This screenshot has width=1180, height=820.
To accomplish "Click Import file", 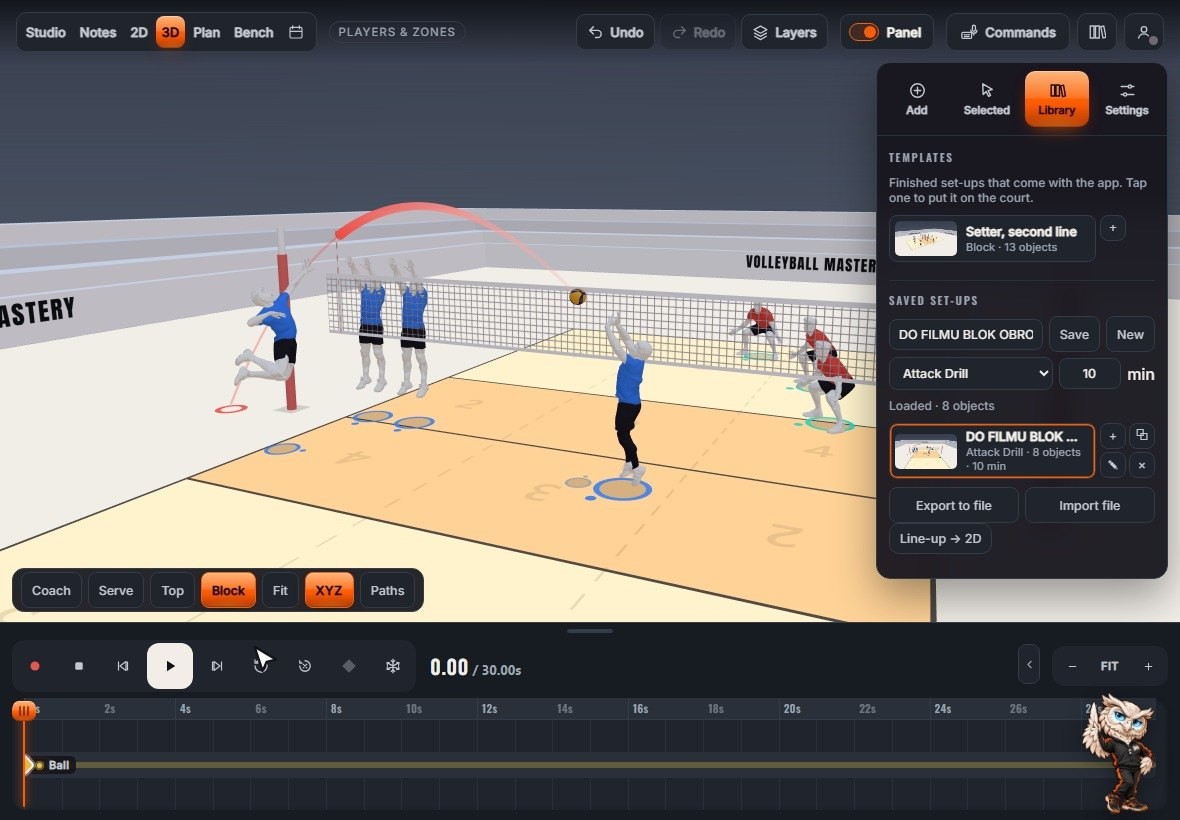I will 1089,506.
